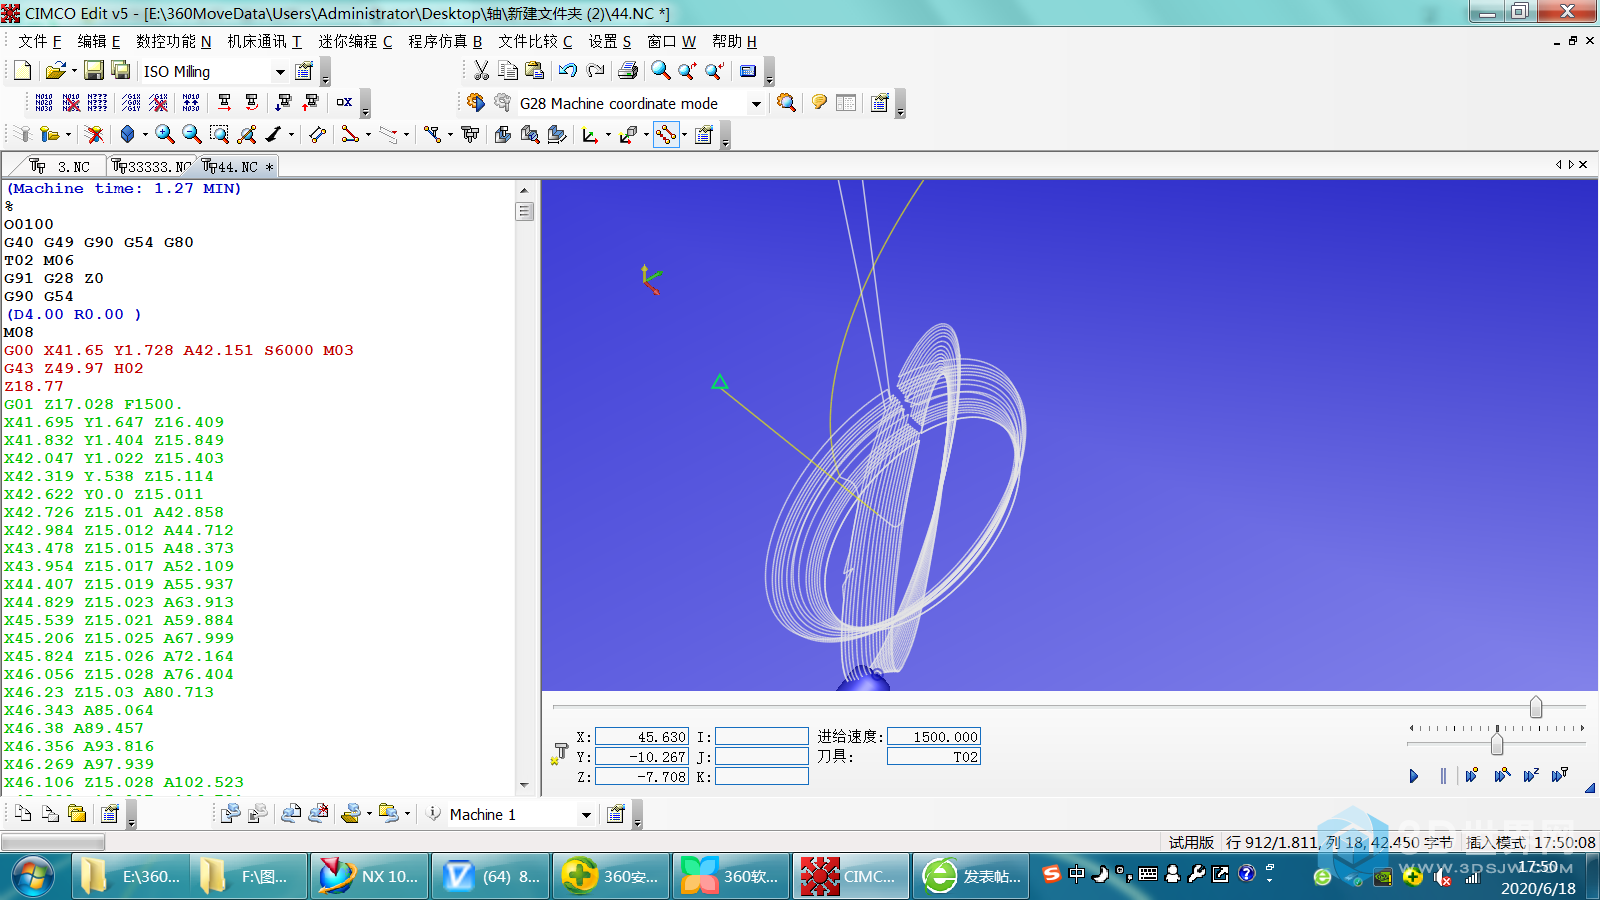Start backplot simulation with play button
1600x900 pixels.
point(1414,776)
